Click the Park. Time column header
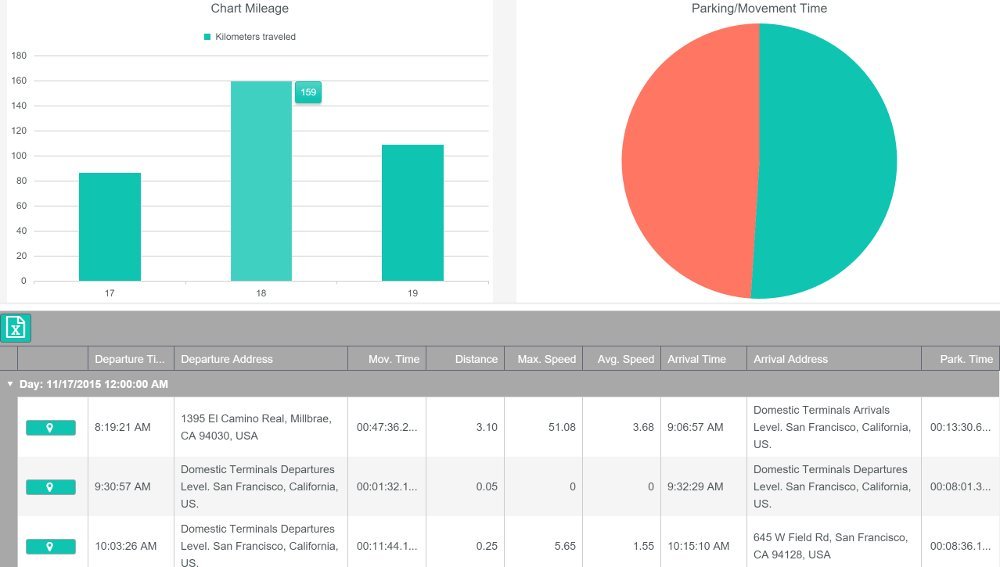Viewport: 1000px width, 567px height. [960, 359]
